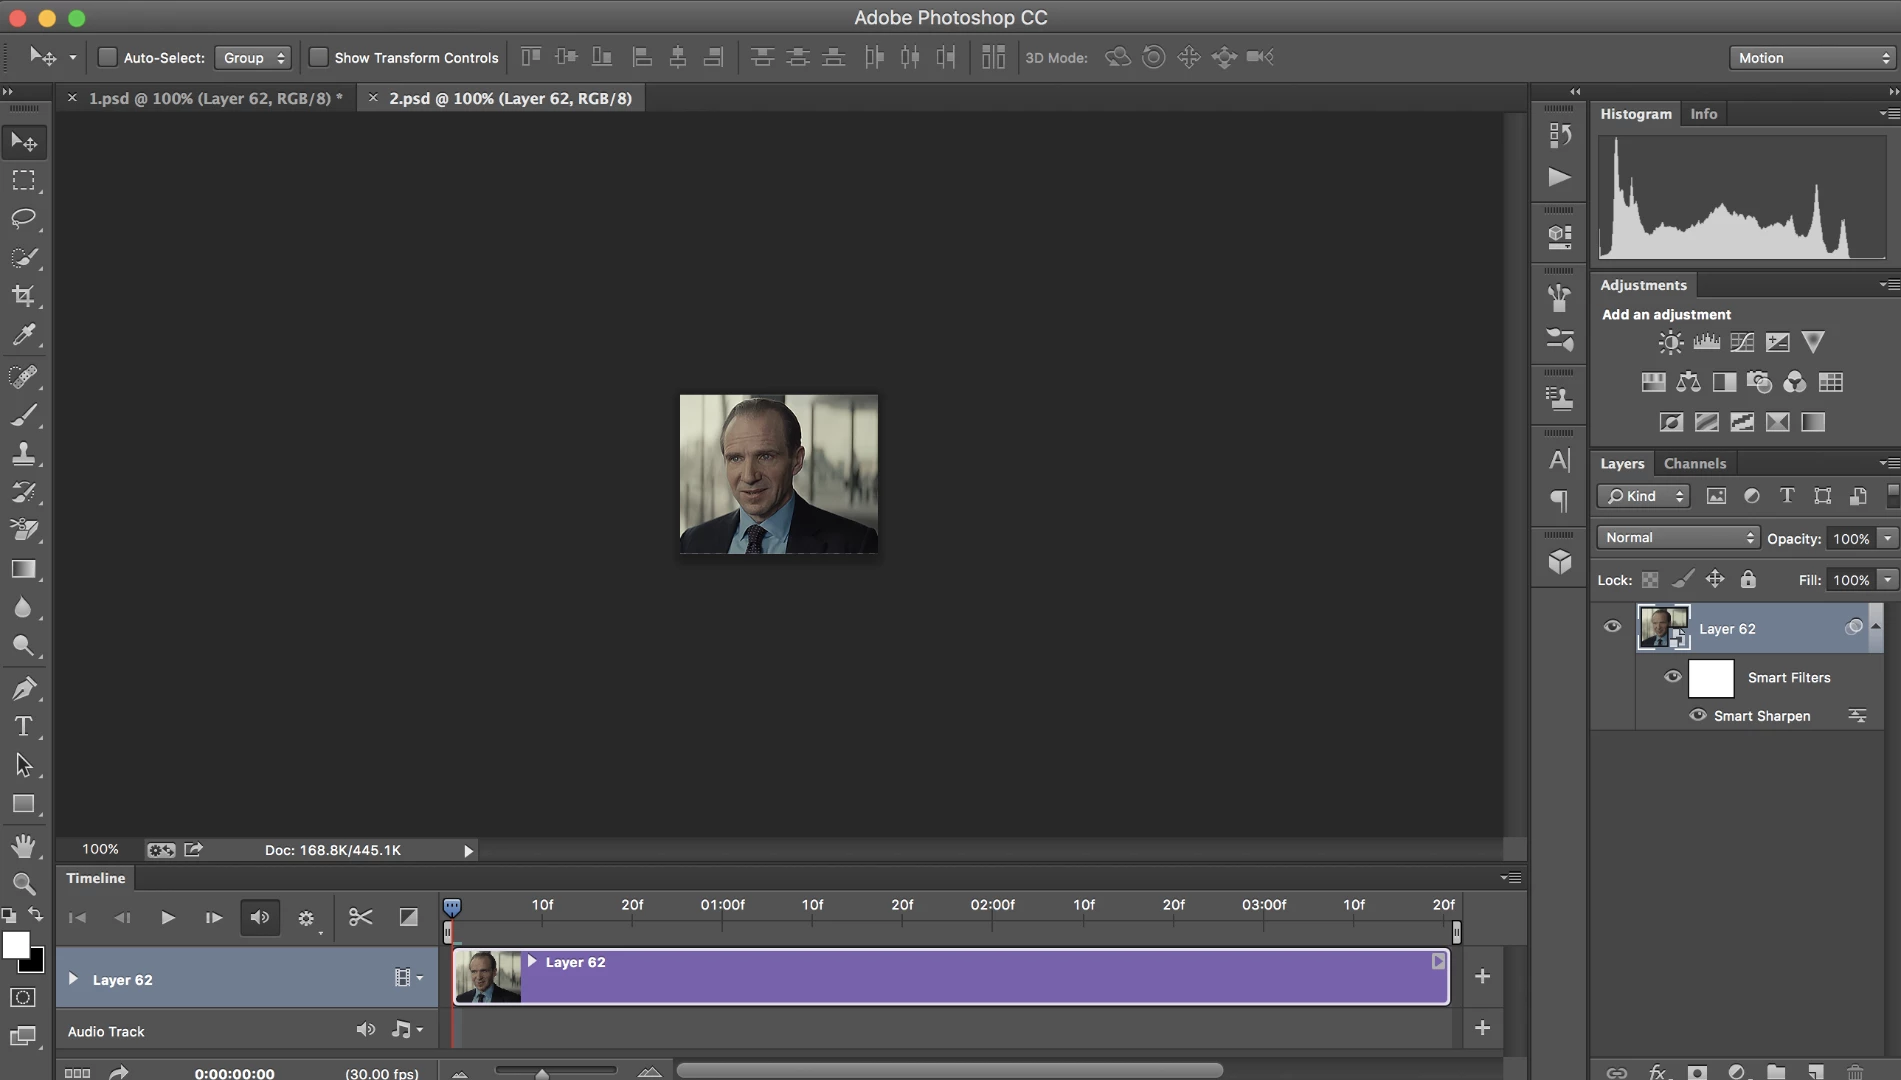The width and height of the screenshot is (1901, 1080).
Task: Hide Layer 62 visibility eye
Action: (x=1612, y=627)
